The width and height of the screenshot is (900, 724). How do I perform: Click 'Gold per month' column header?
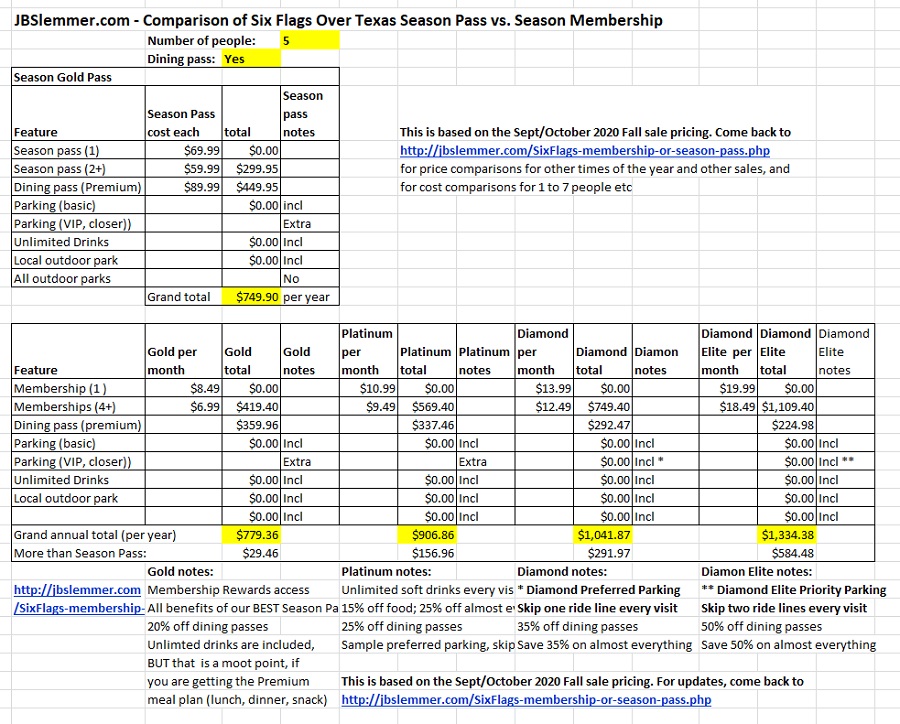coord(184,351)
